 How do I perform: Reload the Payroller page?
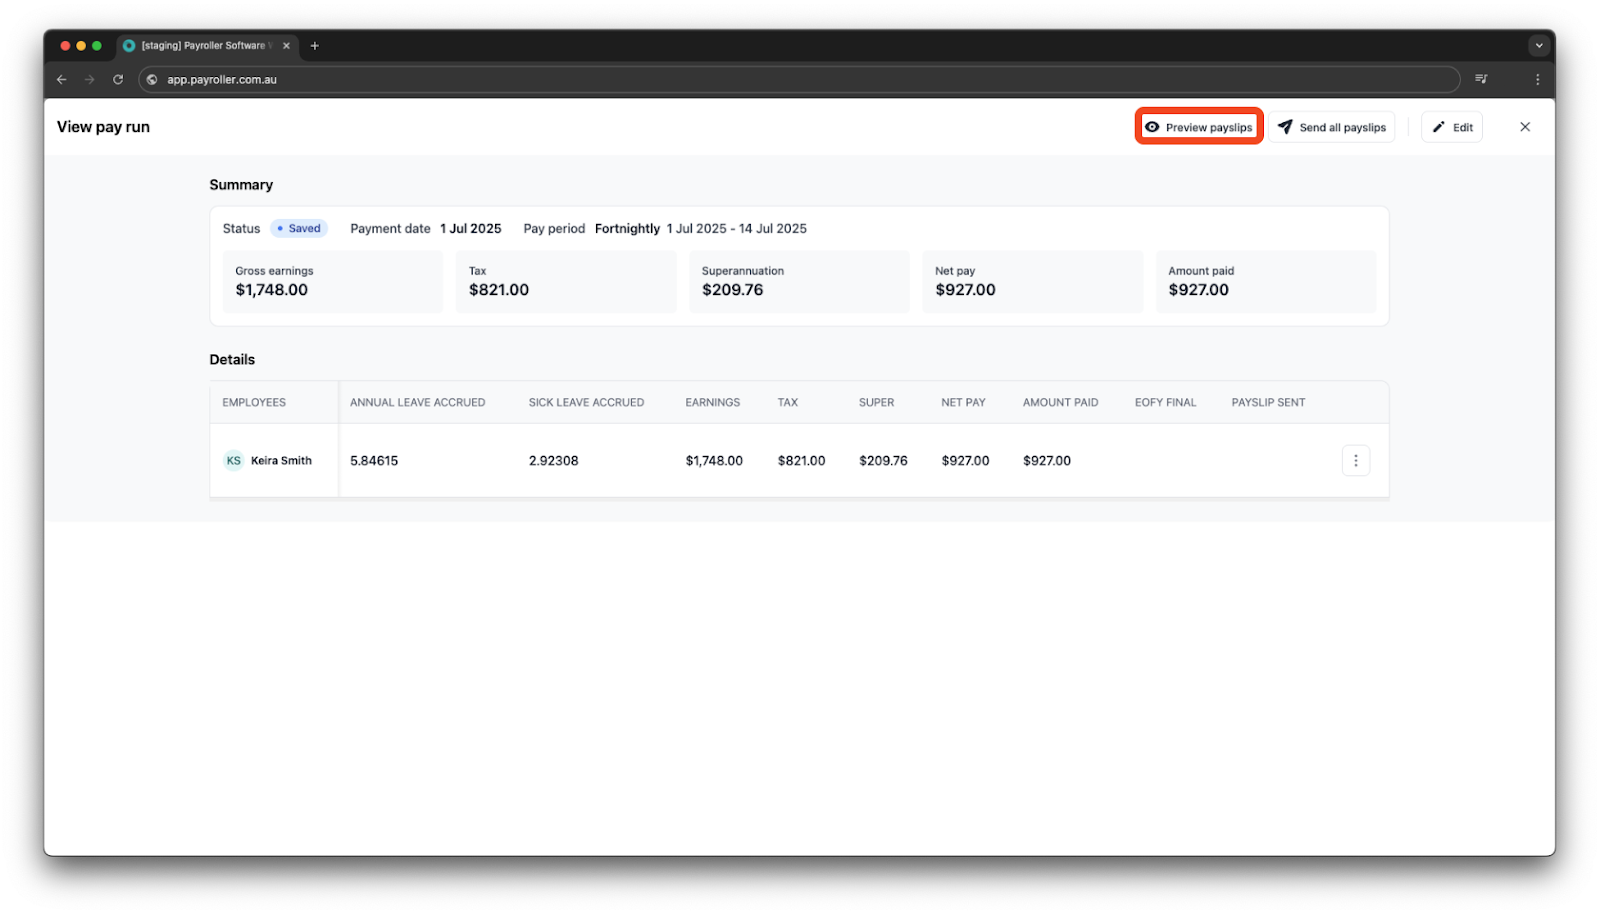coord(118,79)
